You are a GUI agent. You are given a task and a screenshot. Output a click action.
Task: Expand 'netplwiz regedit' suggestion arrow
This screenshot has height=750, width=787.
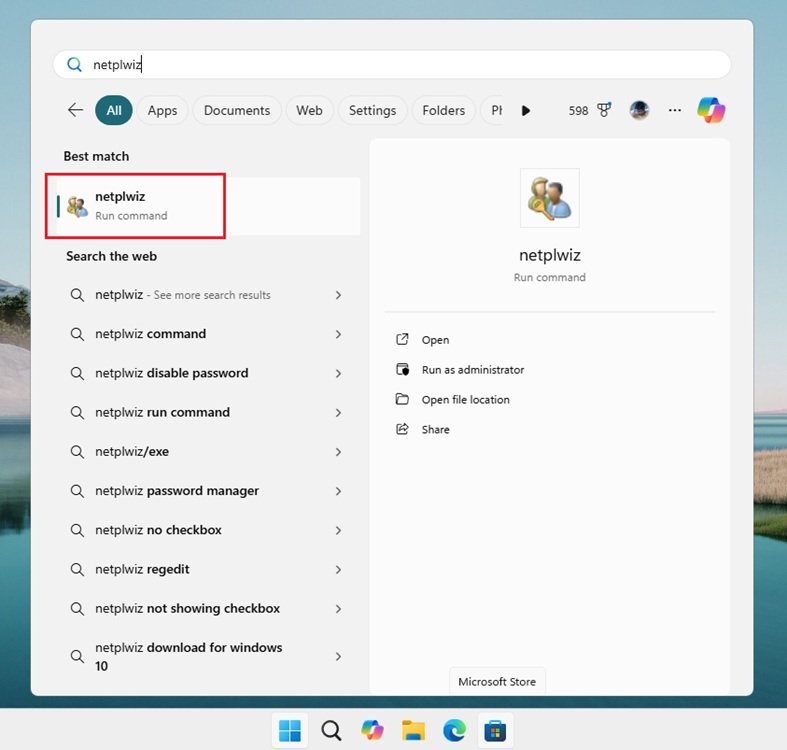click(x=338, y=569)
